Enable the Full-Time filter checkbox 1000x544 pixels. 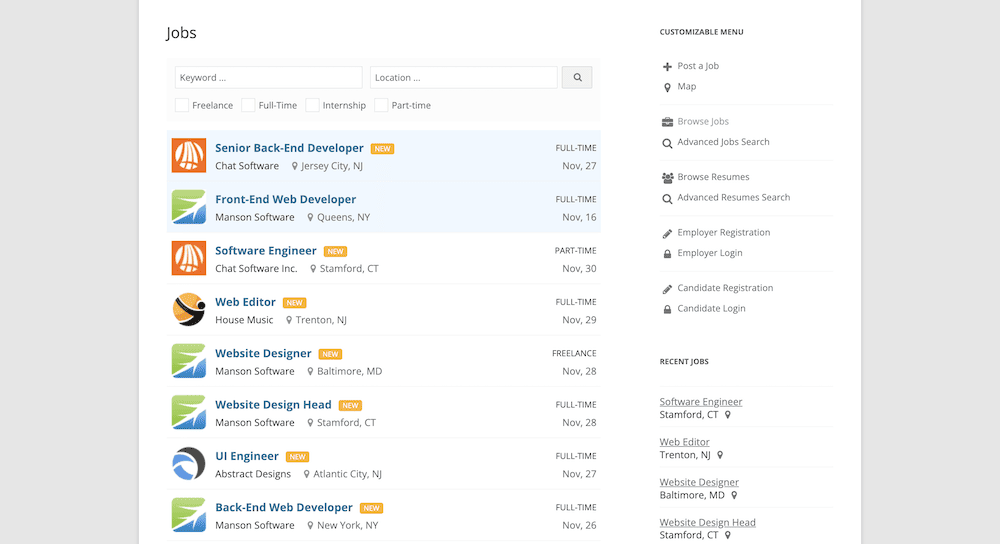tap(248, 105)
